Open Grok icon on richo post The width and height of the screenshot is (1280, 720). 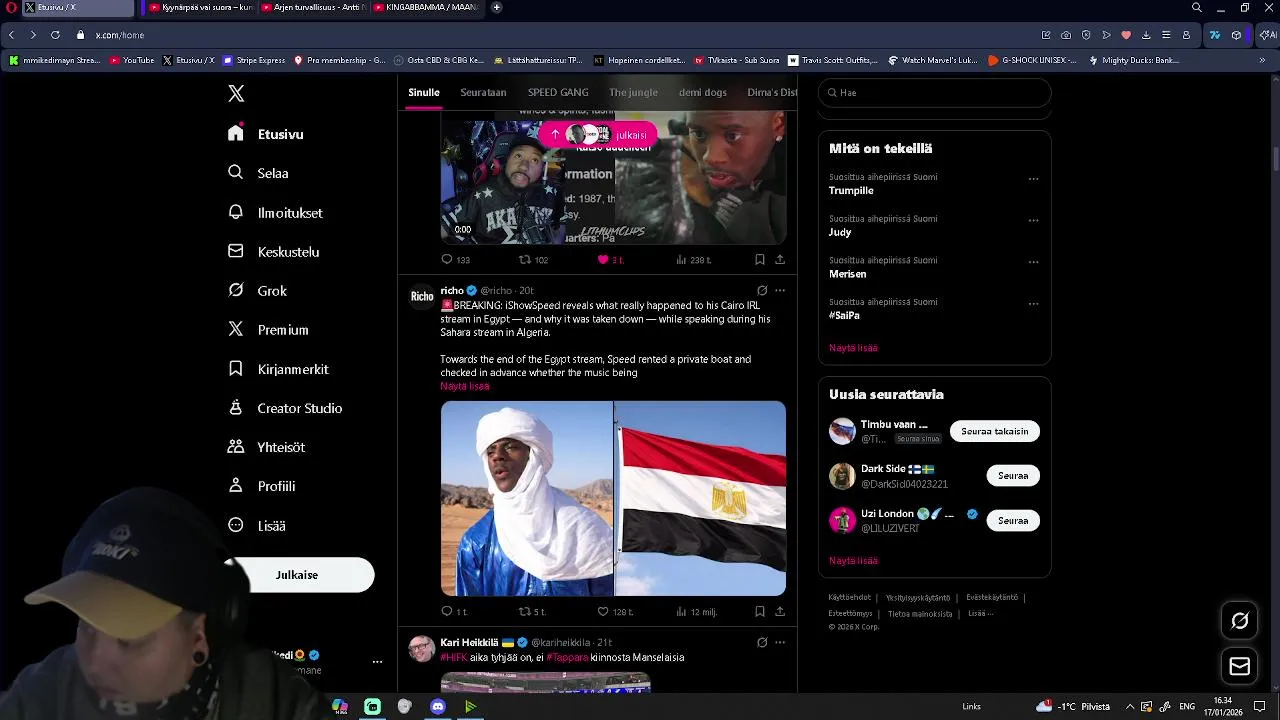coord(762,290)
